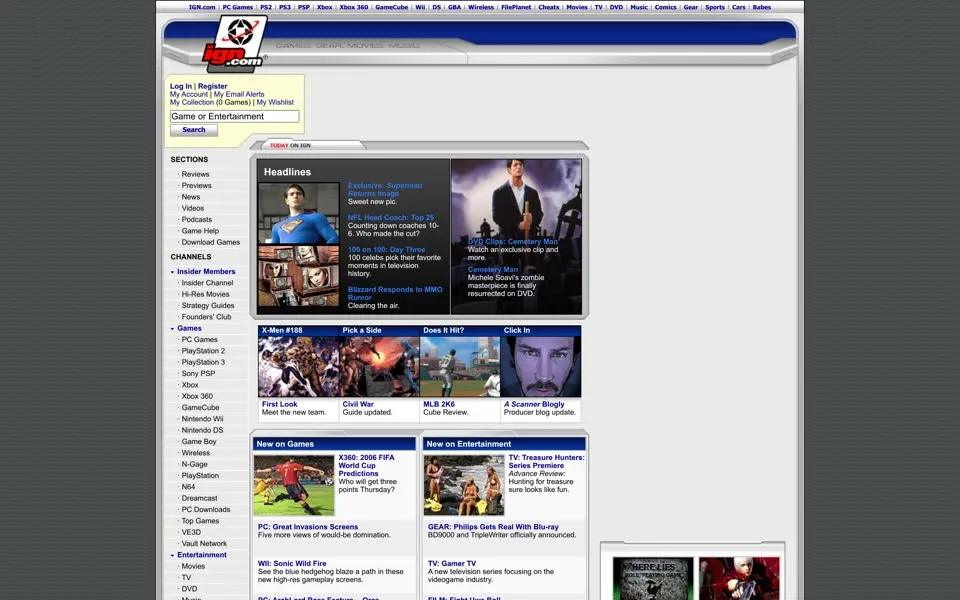960x600 pixels.
Task: Open Previews section in sidebar
Action: (x=197, y=186)
